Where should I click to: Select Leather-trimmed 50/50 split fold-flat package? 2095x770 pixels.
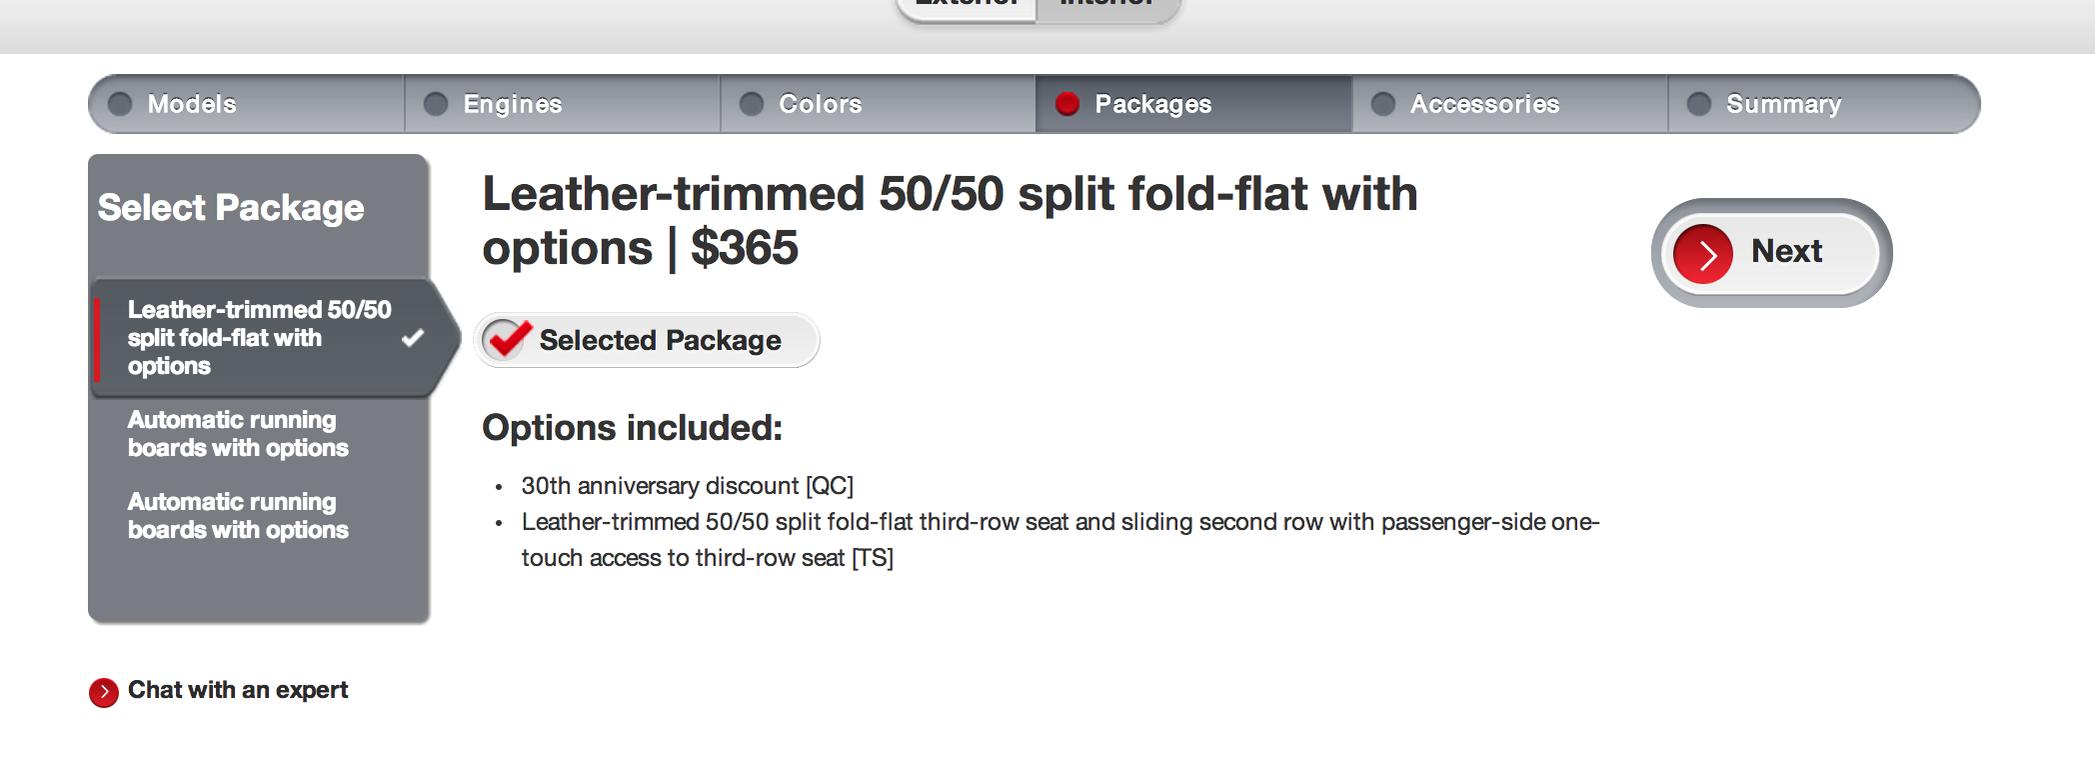coord(264,338)
